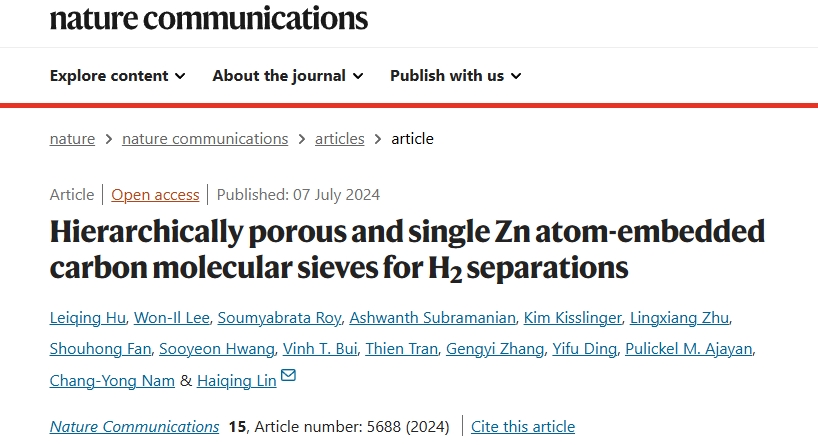Open author Pulickel M. Ajayan details
Viewport: 818px width, 445px height.
pos(689,348)
